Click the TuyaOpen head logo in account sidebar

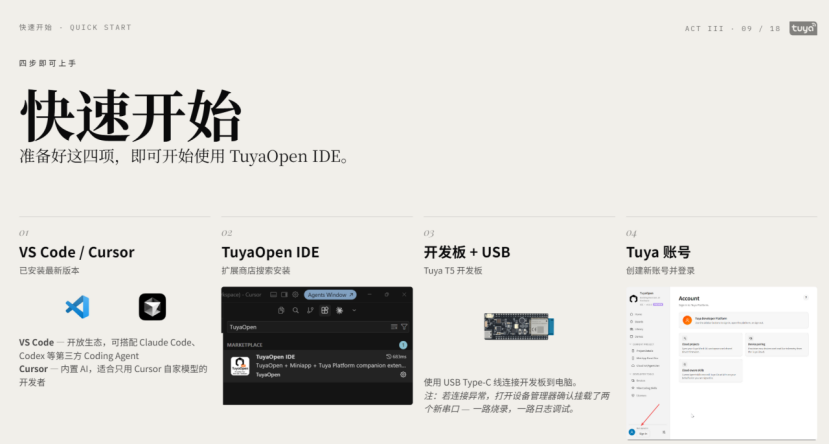[634, 299]
